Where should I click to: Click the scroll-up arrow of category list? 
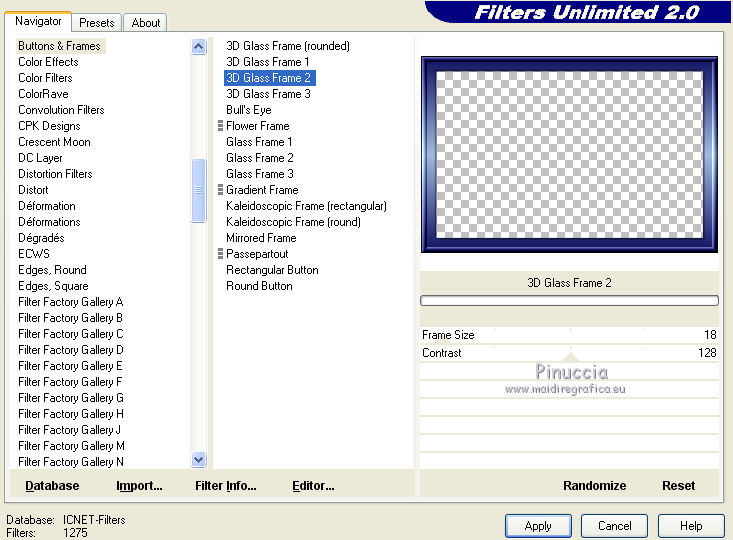click(199, 46)
